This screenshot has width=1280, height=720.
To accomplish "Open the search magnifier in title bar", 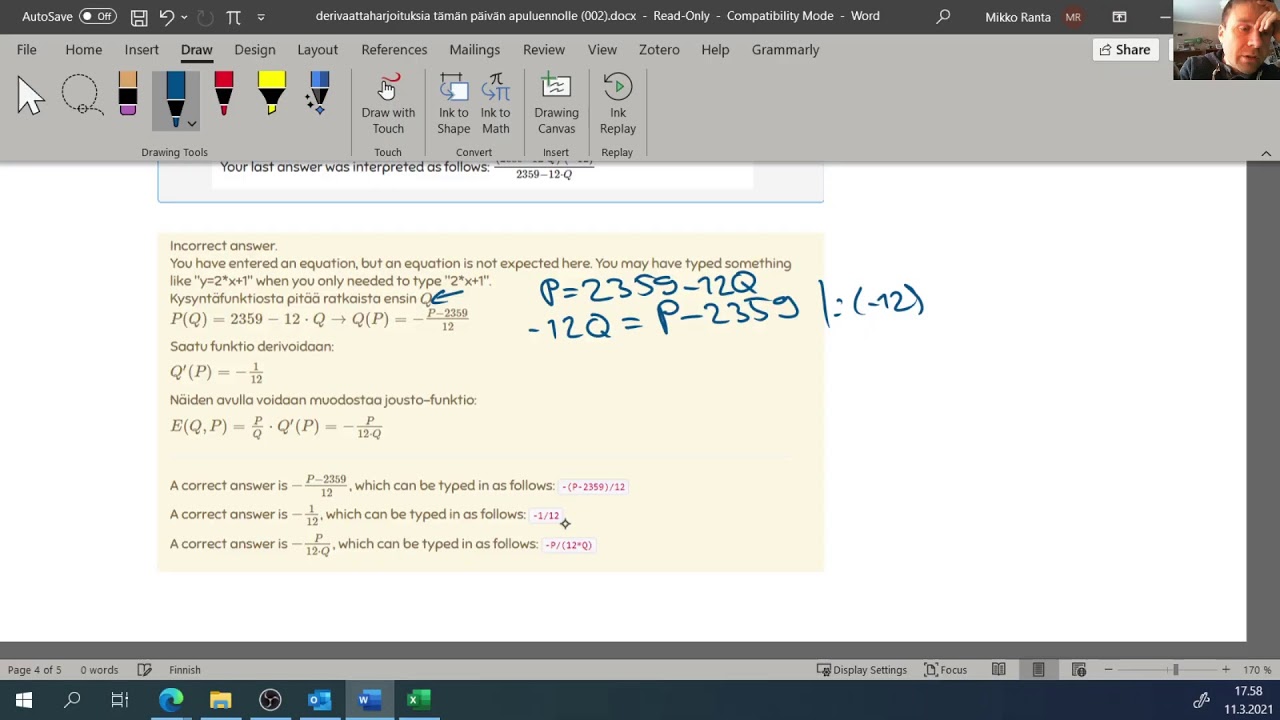I will click(x=943, y=17).
